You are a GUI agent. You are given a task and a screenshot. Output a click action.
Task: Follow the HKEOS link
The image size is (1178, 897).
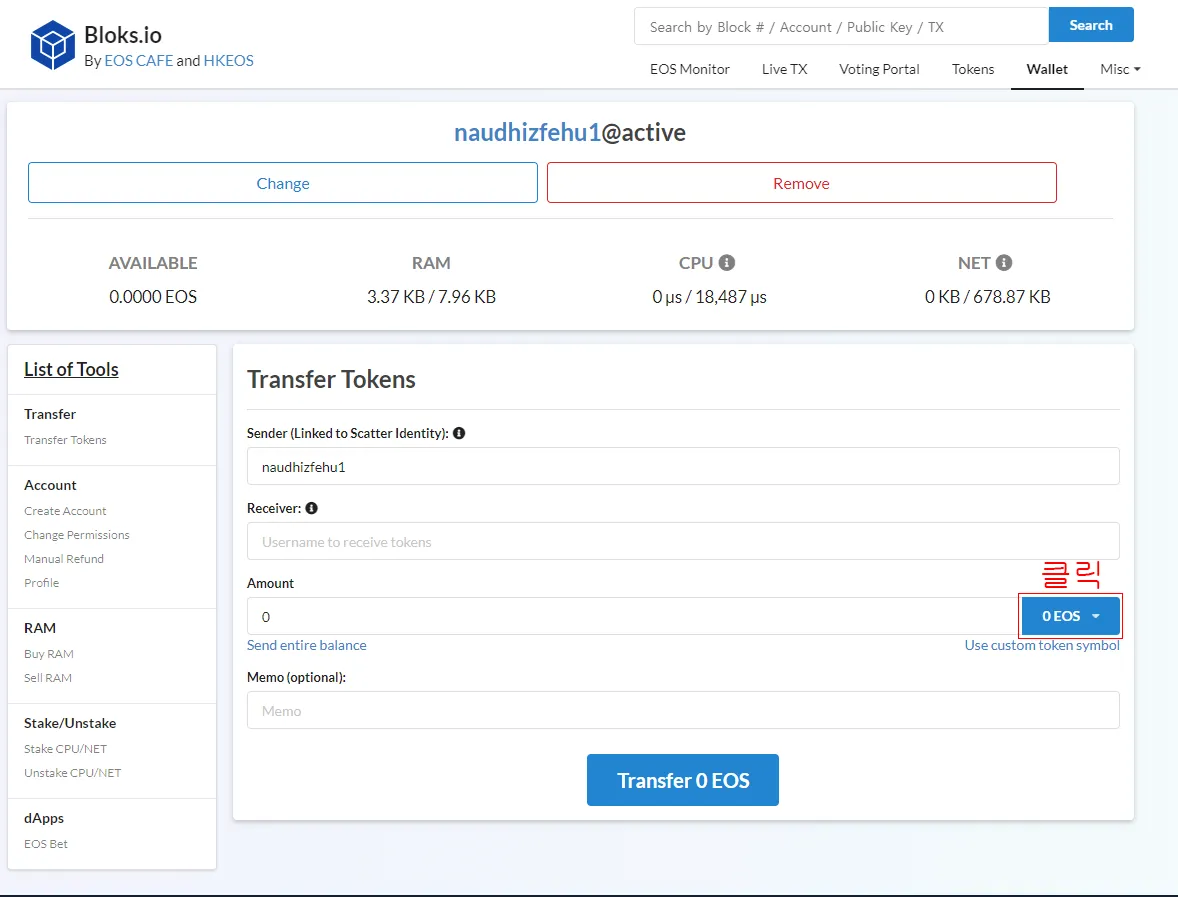tap(228, 61)
